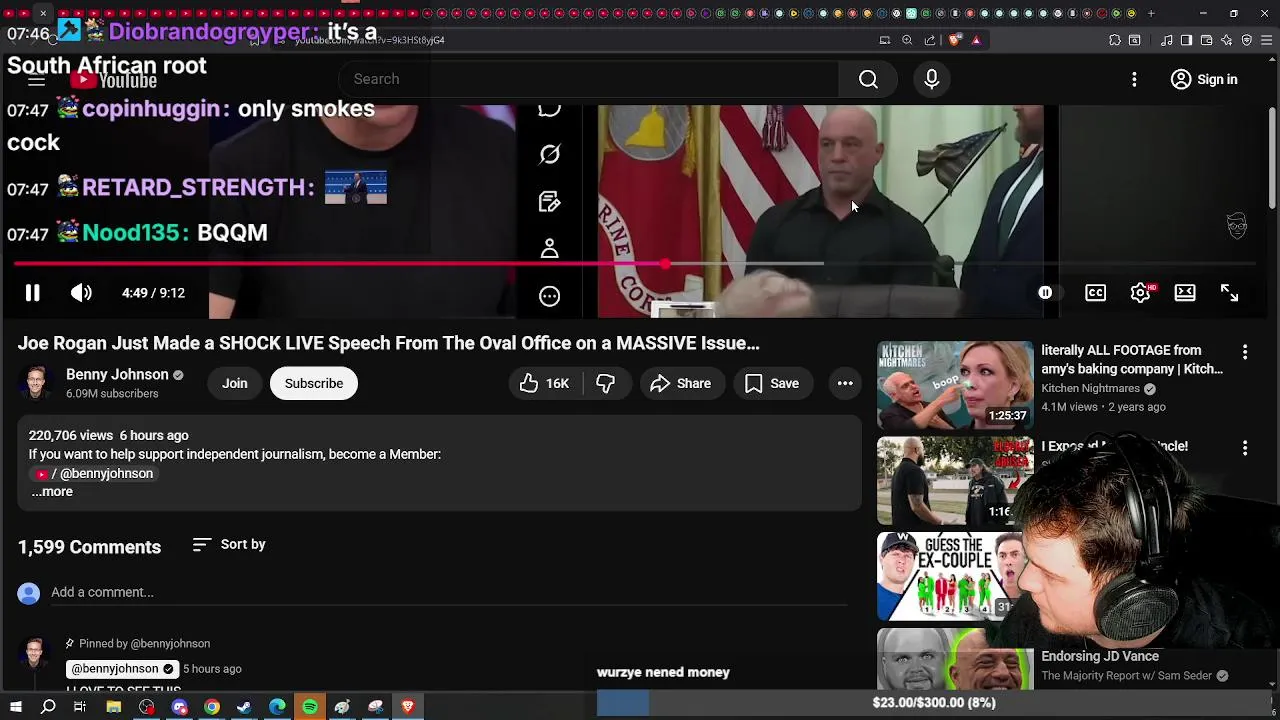Open the browser hamburger main menu
Image resolution: width=1280 pixels, height=720 pixels.
1266,40
